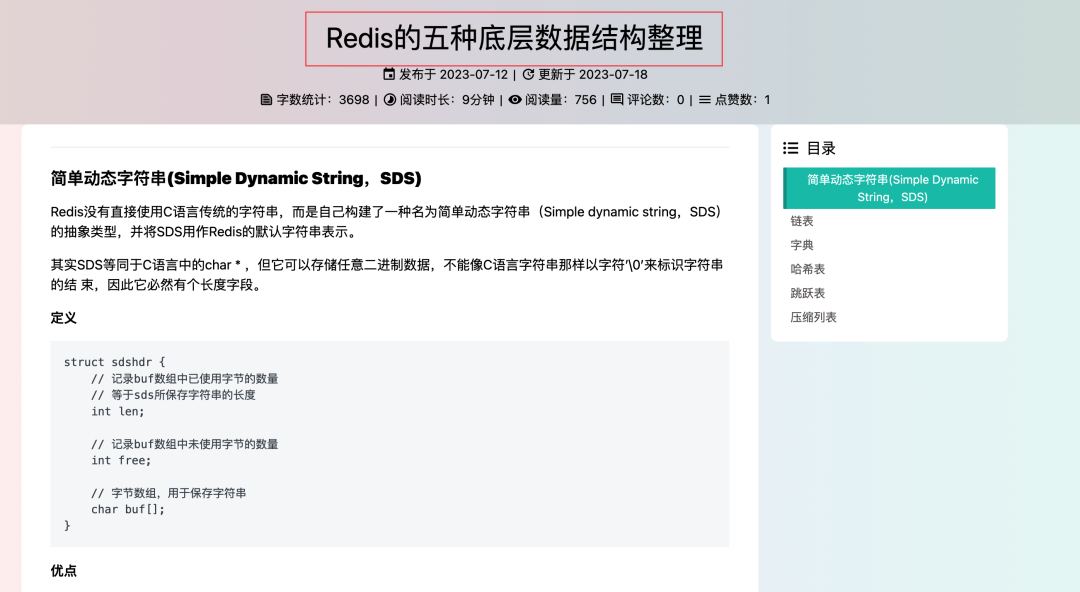Click the 定义 subheading
Image resolution: width=1080 pixels, height=592 pixels.
point(63,318)
